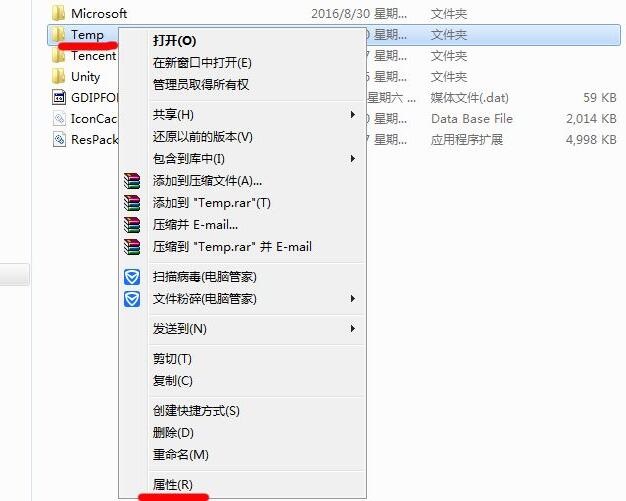
Task: Choose 打开(O) from the context menu
Action: 174,41
